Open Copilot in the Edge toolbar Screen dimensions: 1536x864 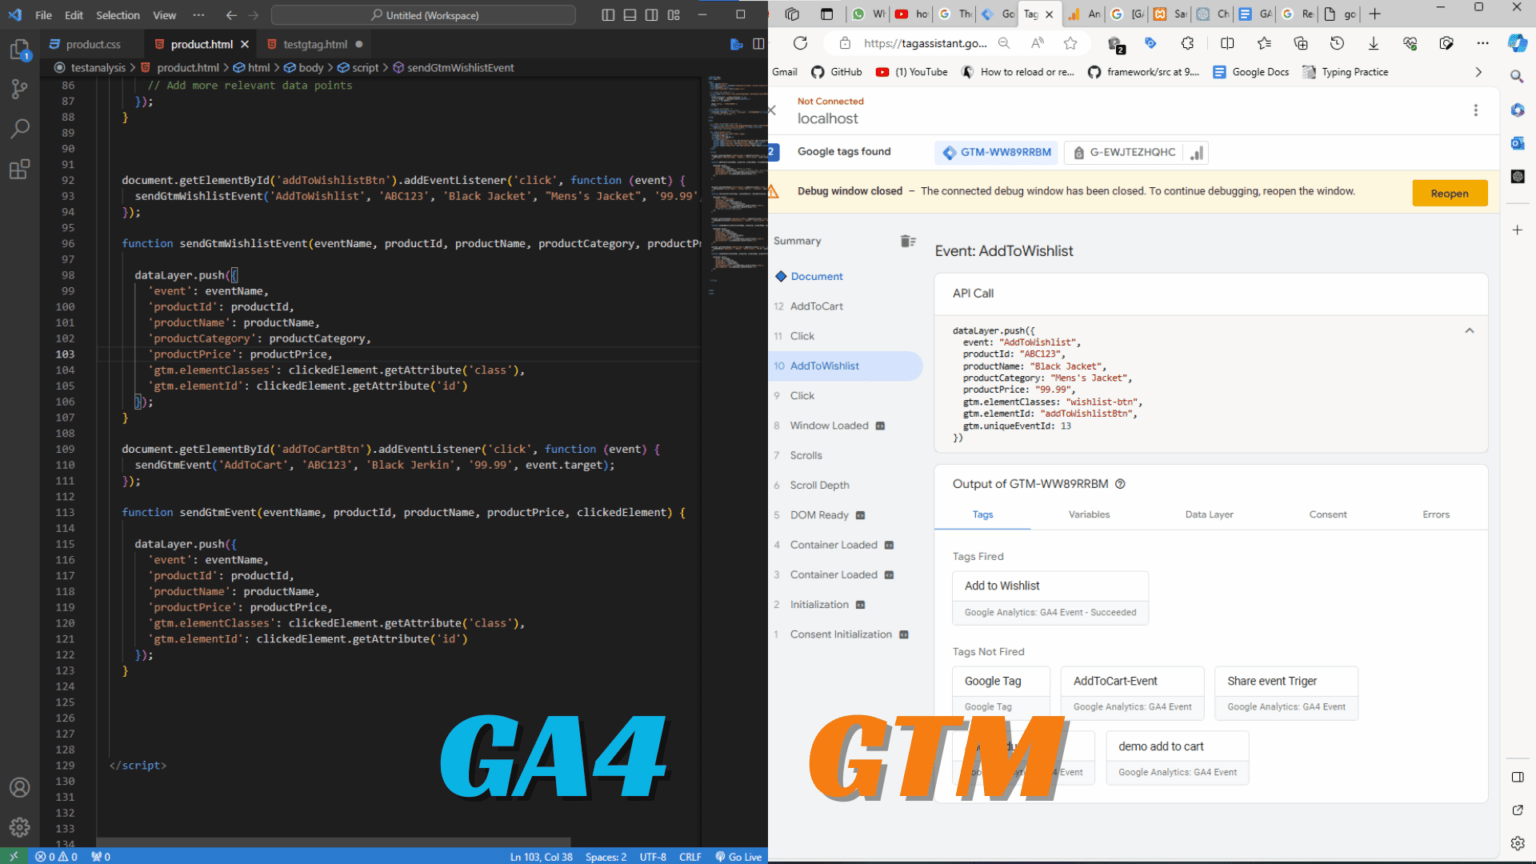[x=1519, y=44]
